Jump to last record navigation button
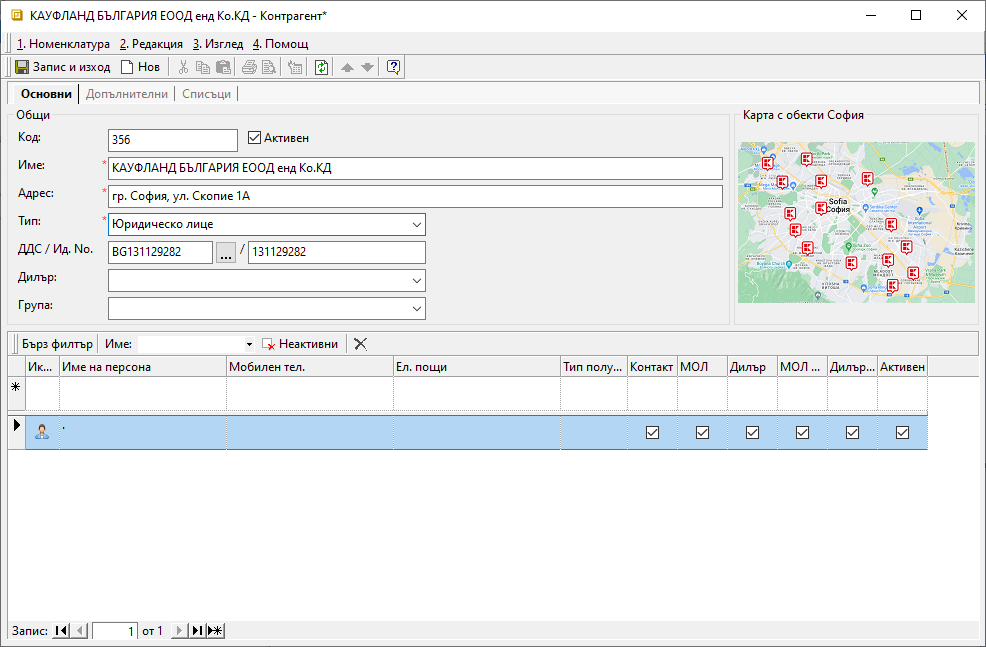The image size is (986, 647). pyautogui.click(x=197, y=631)
